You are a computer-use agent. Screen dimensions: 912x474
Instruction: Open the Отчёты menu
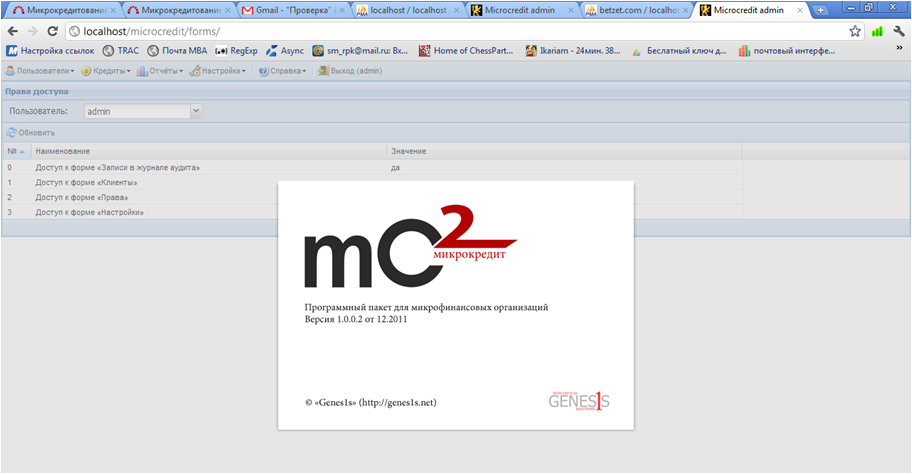coord(160,71)
